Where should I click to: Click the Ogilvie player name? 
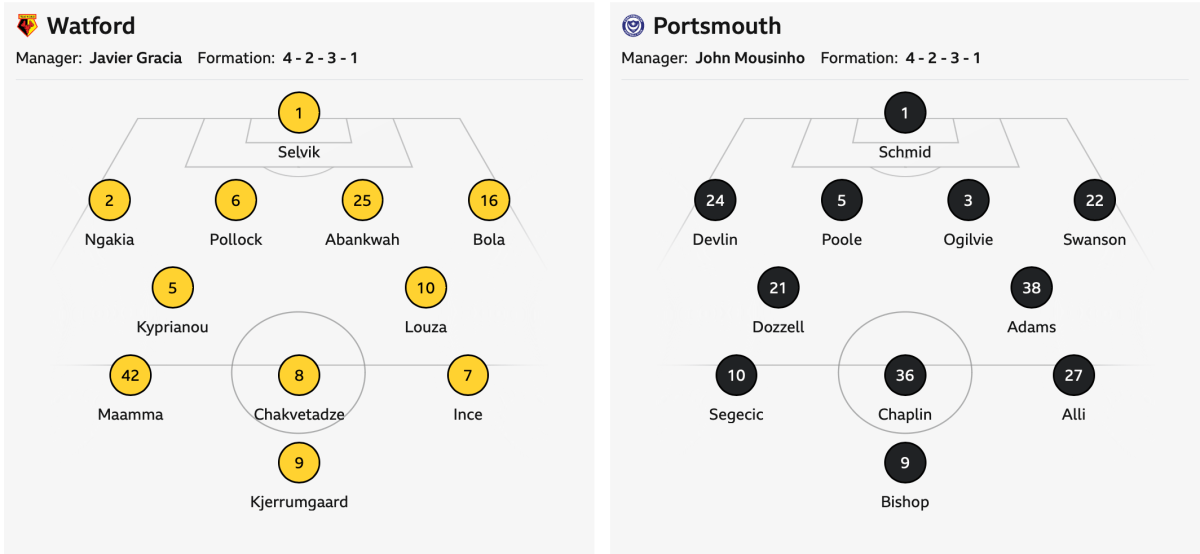(968, 240)
